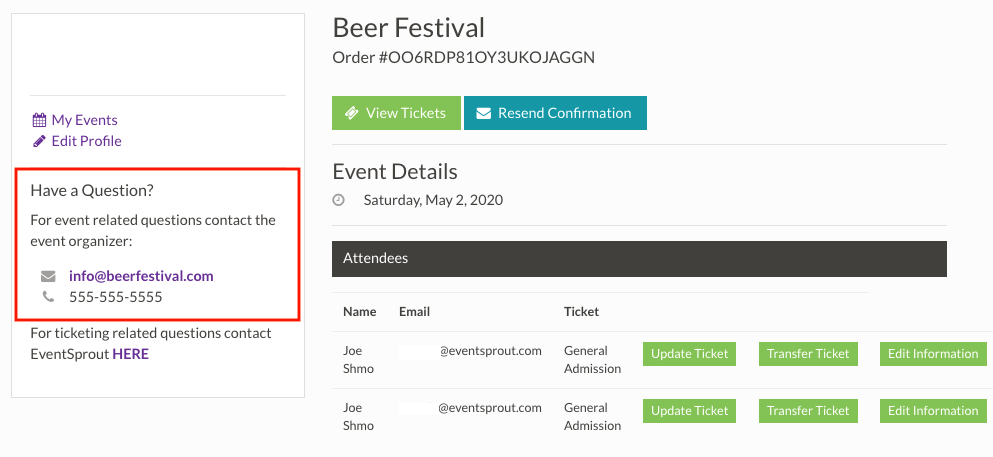Edit Information for the first attendee

point(933,354)
